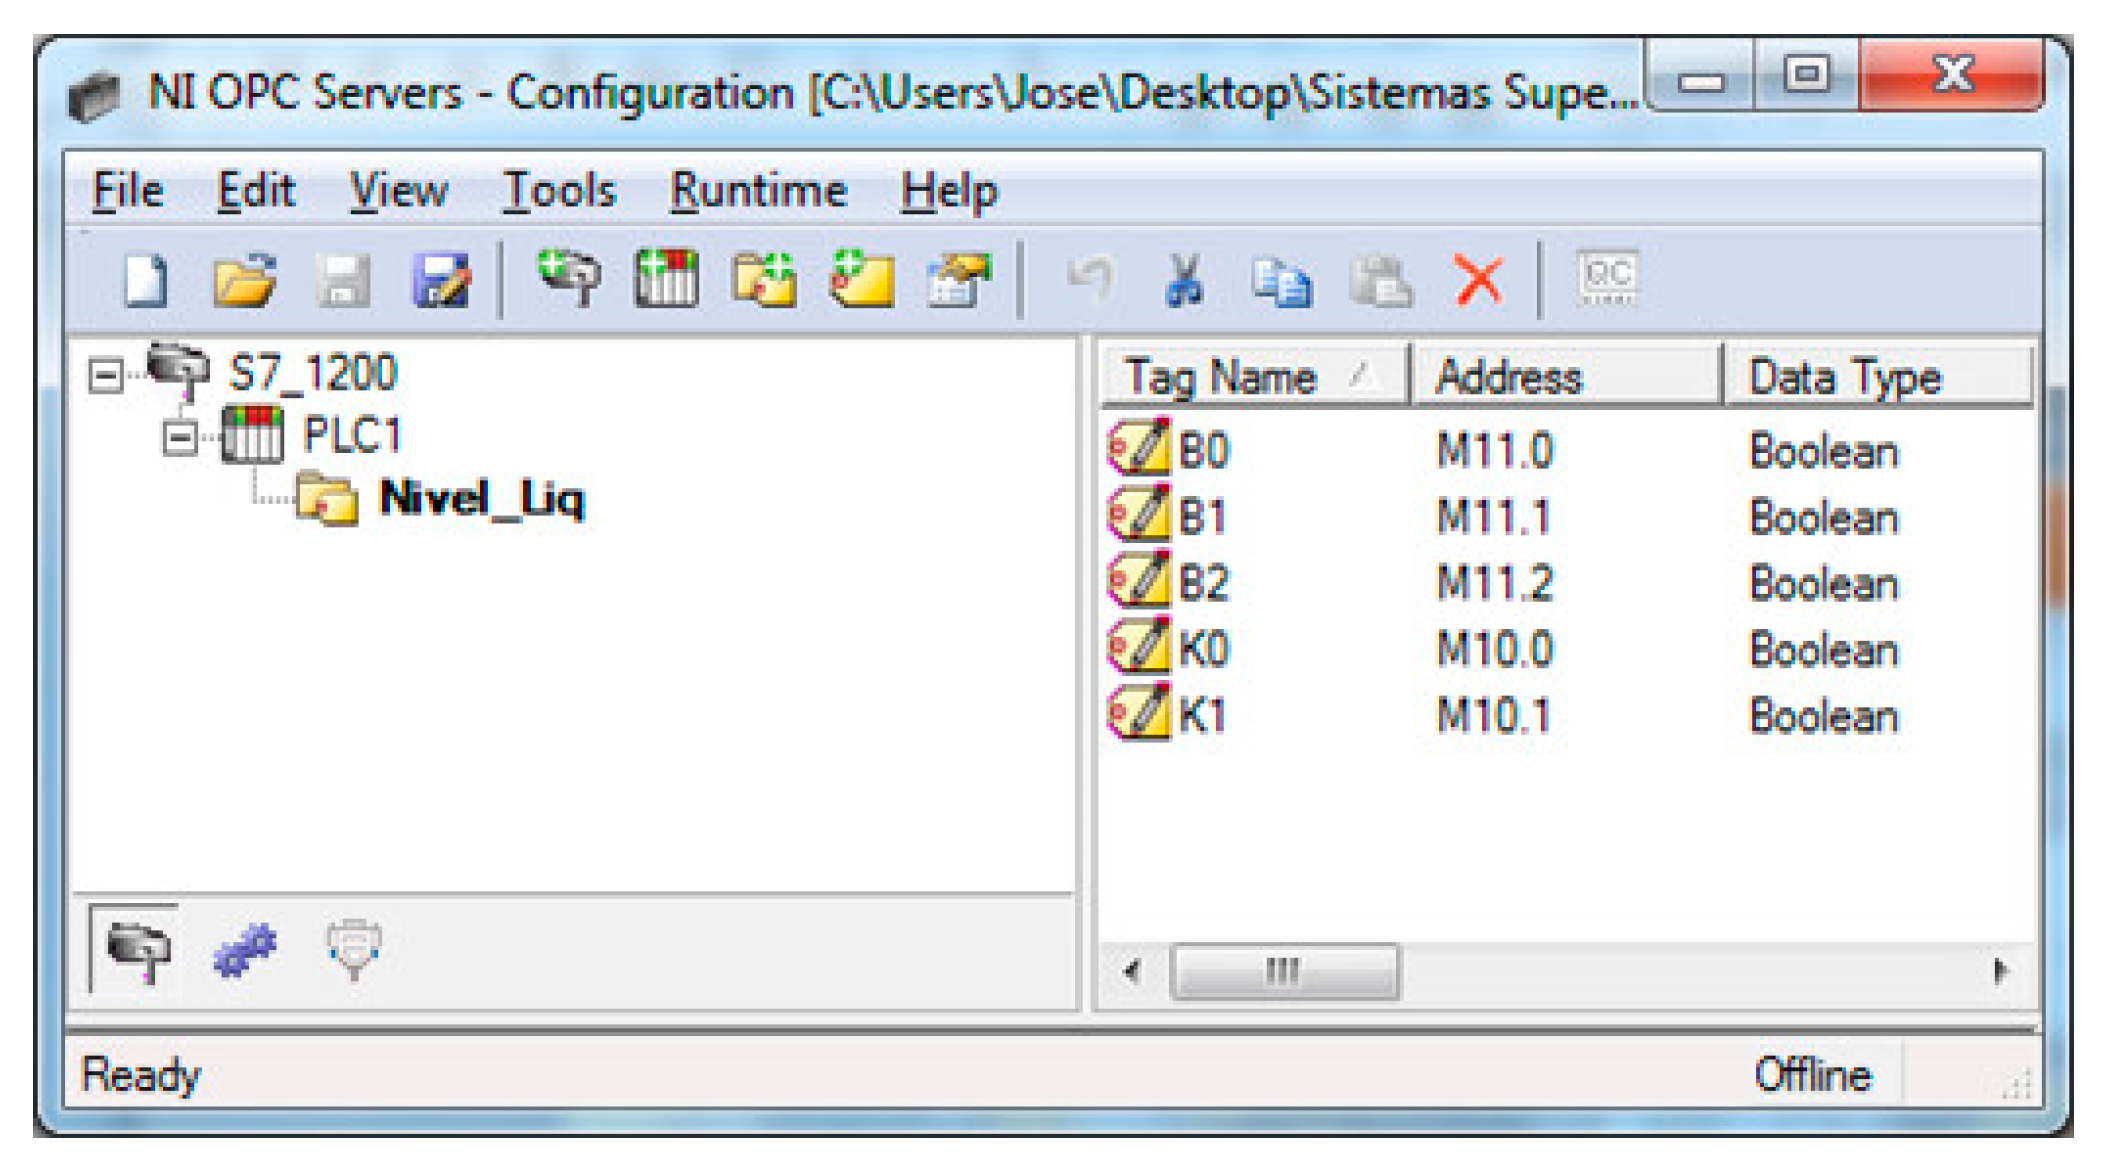Click the New Channel toolbar icon
This screenshot has width=2103, height=1168.
point(568,279)
